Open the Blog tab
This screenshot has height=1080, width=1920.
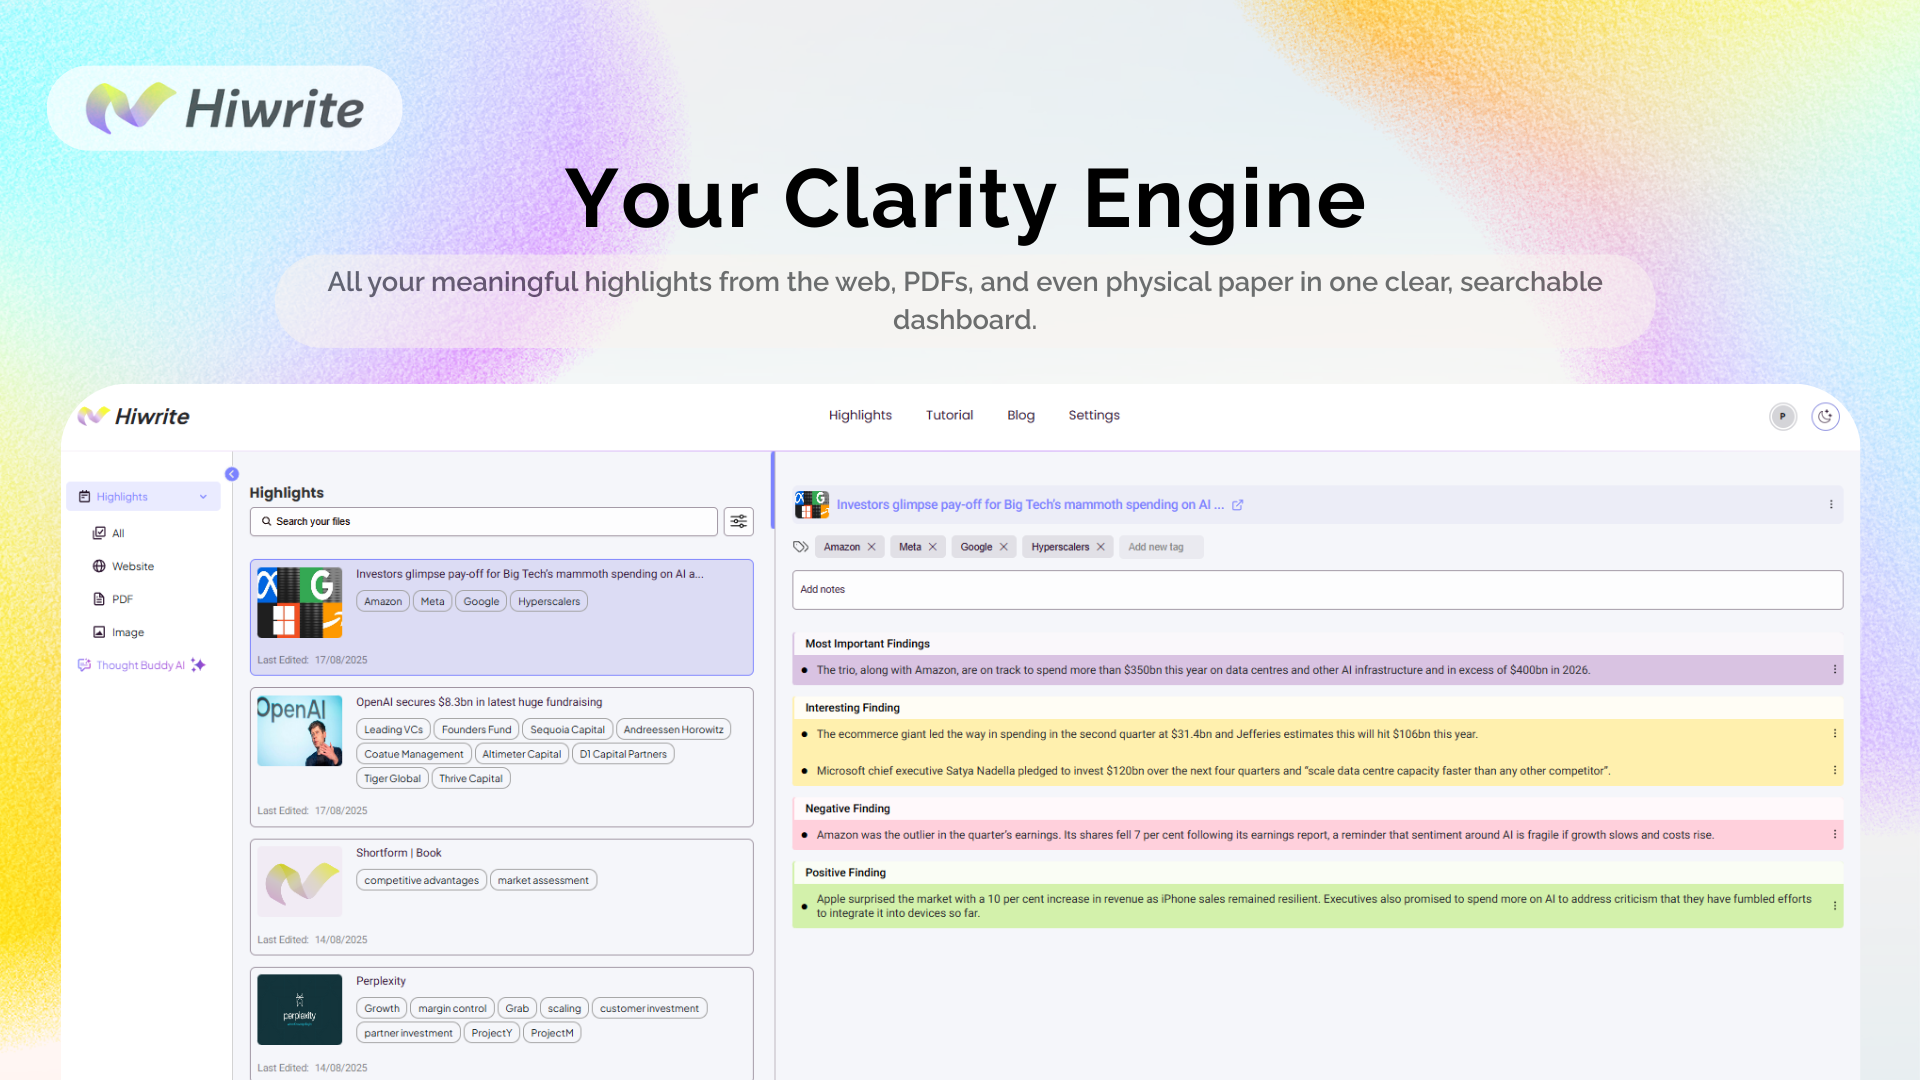(1021, 415)
